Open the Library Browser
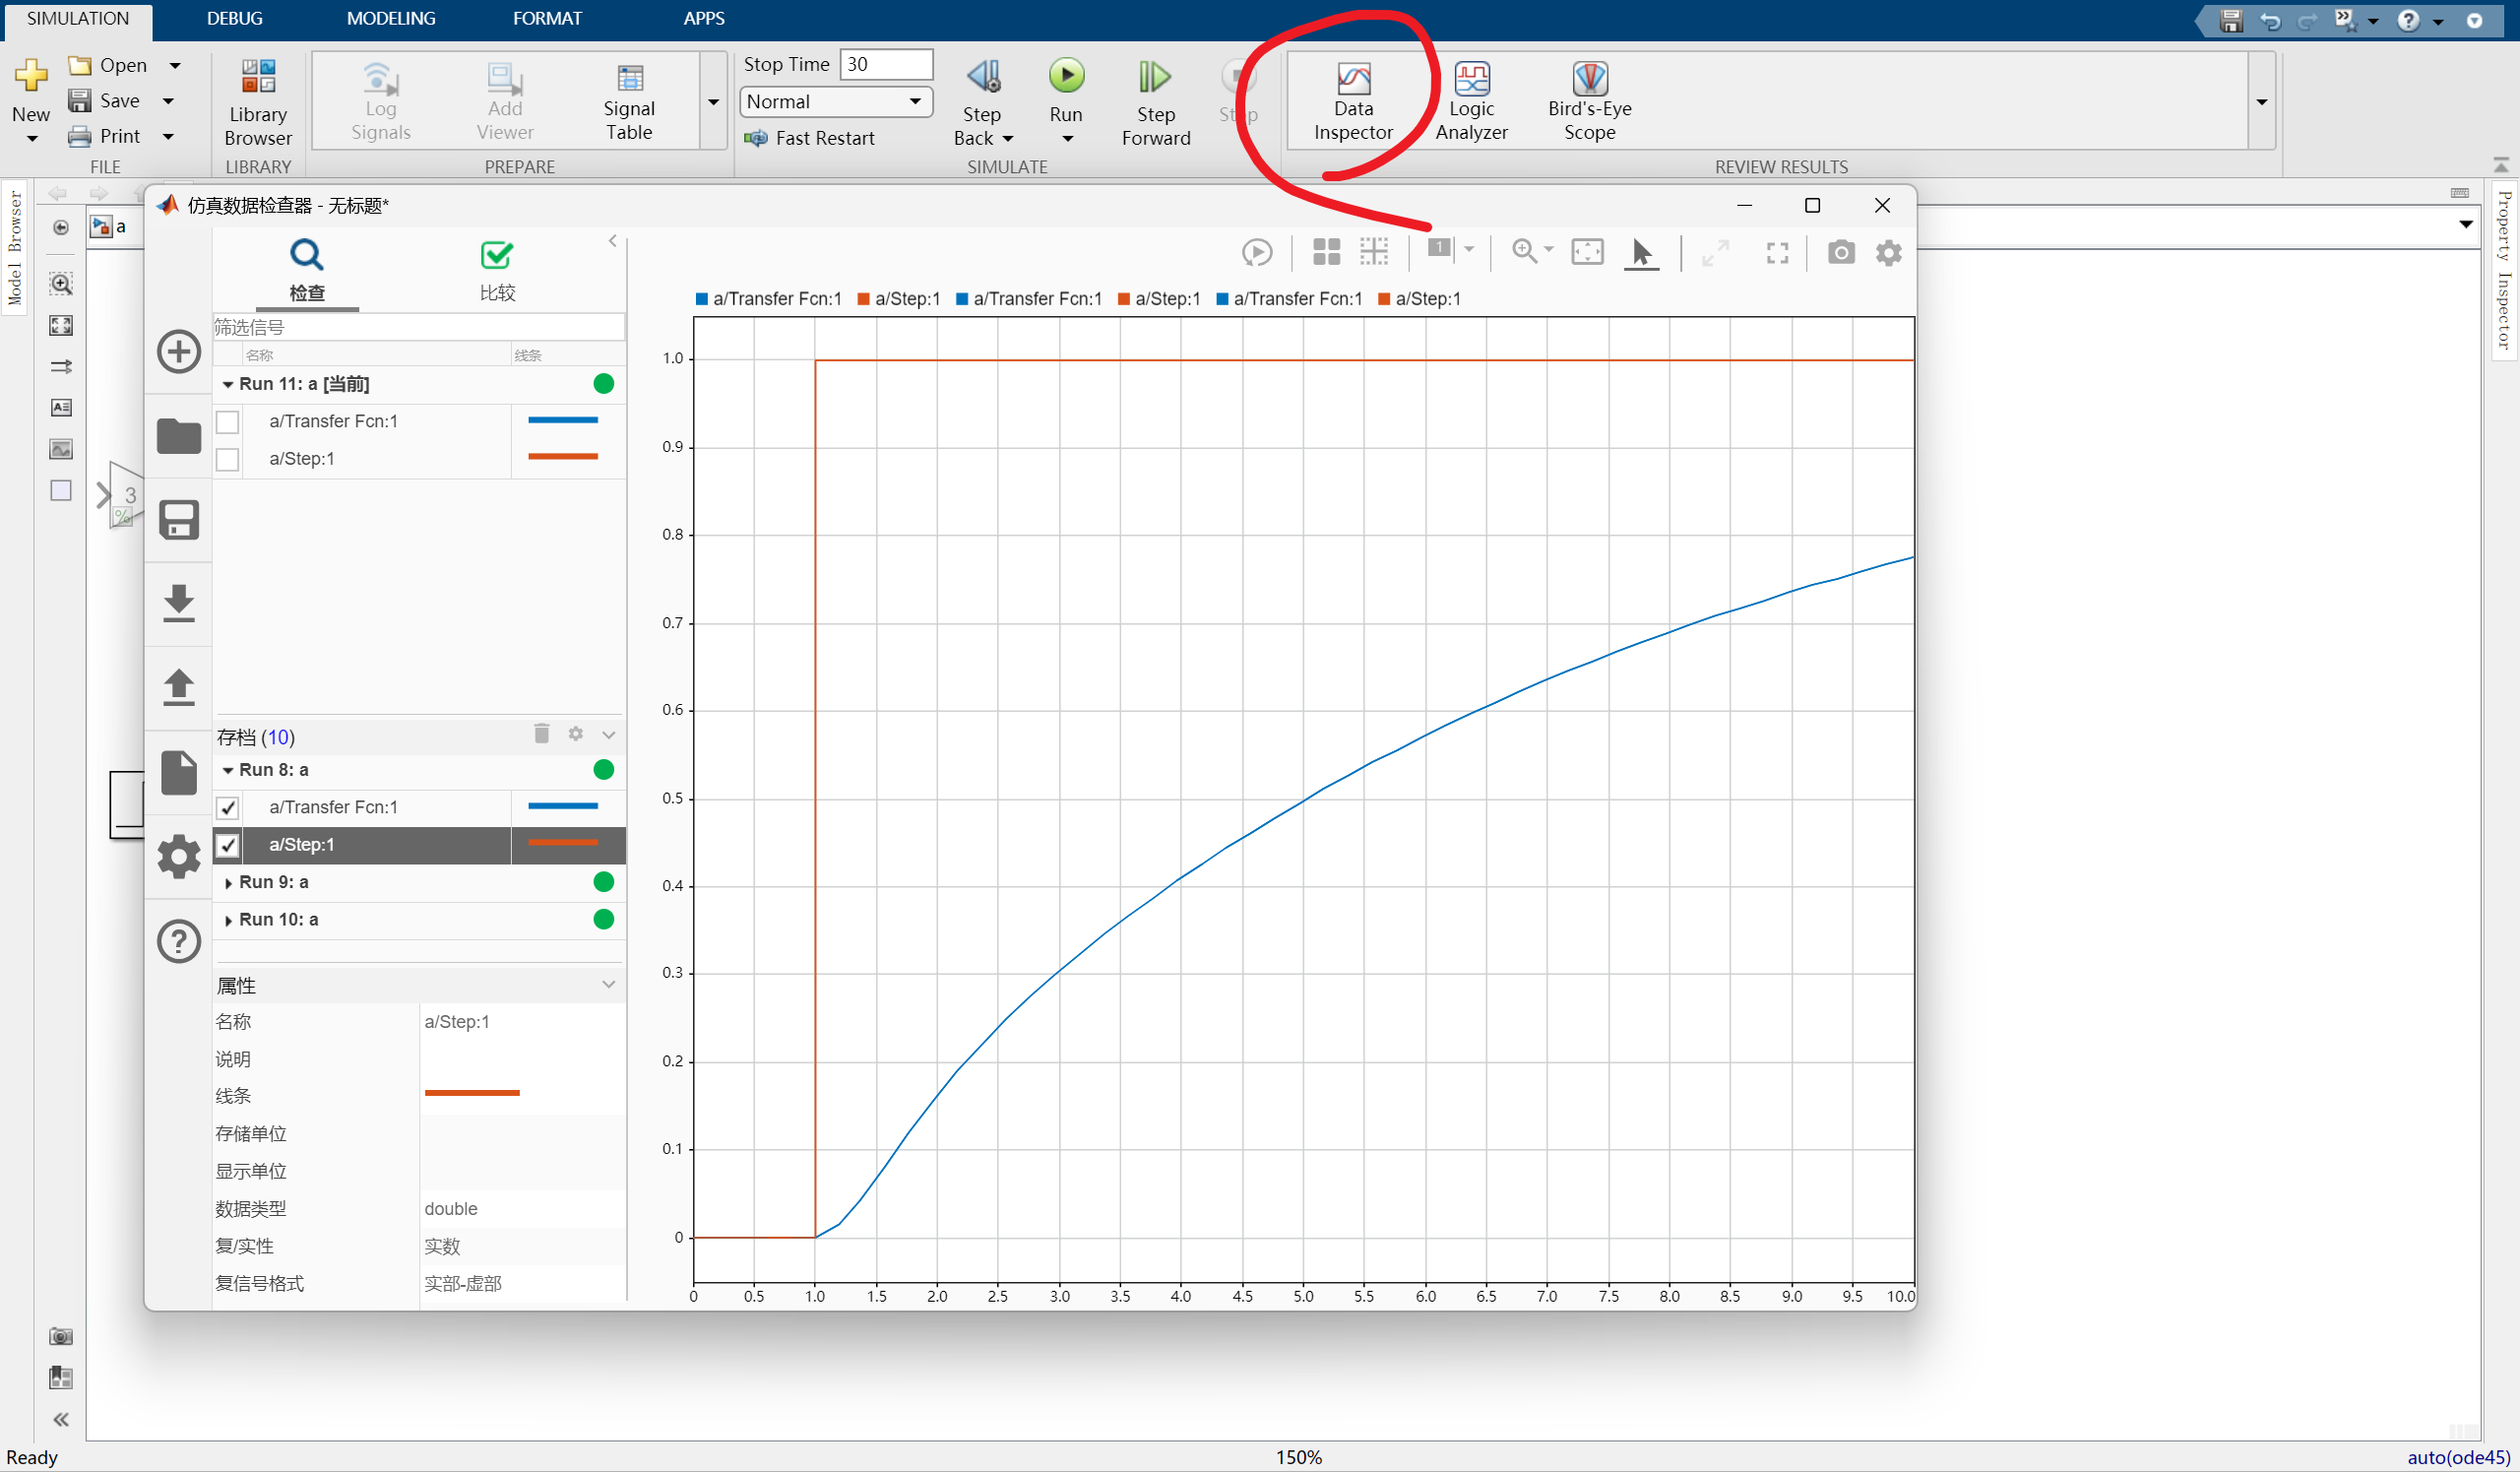 (x=258, y=102)
